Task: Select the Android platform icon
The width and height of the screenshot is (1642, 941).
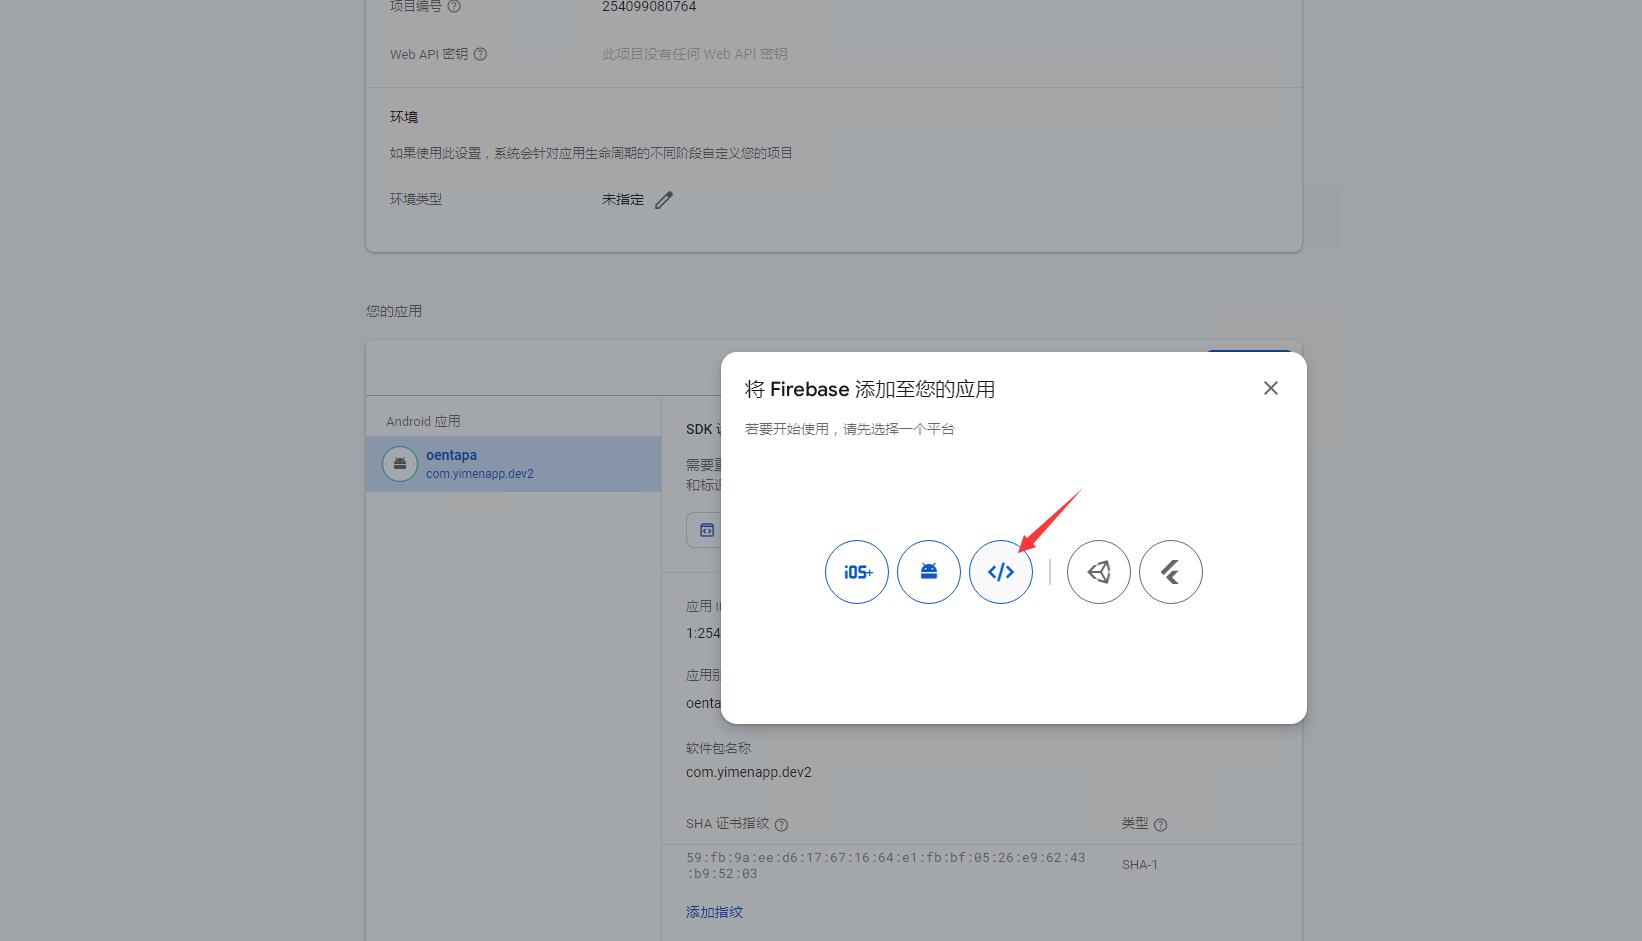Action: click(x=929, y=572)
